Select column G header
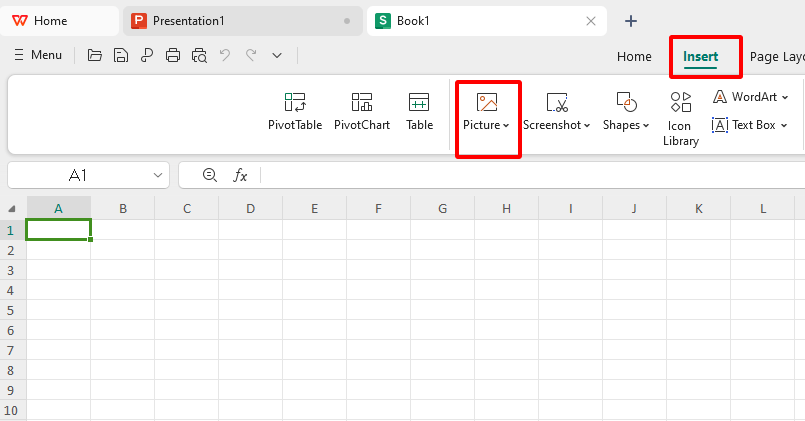Screen dimensions: 805x421 [x=443, y=208]
